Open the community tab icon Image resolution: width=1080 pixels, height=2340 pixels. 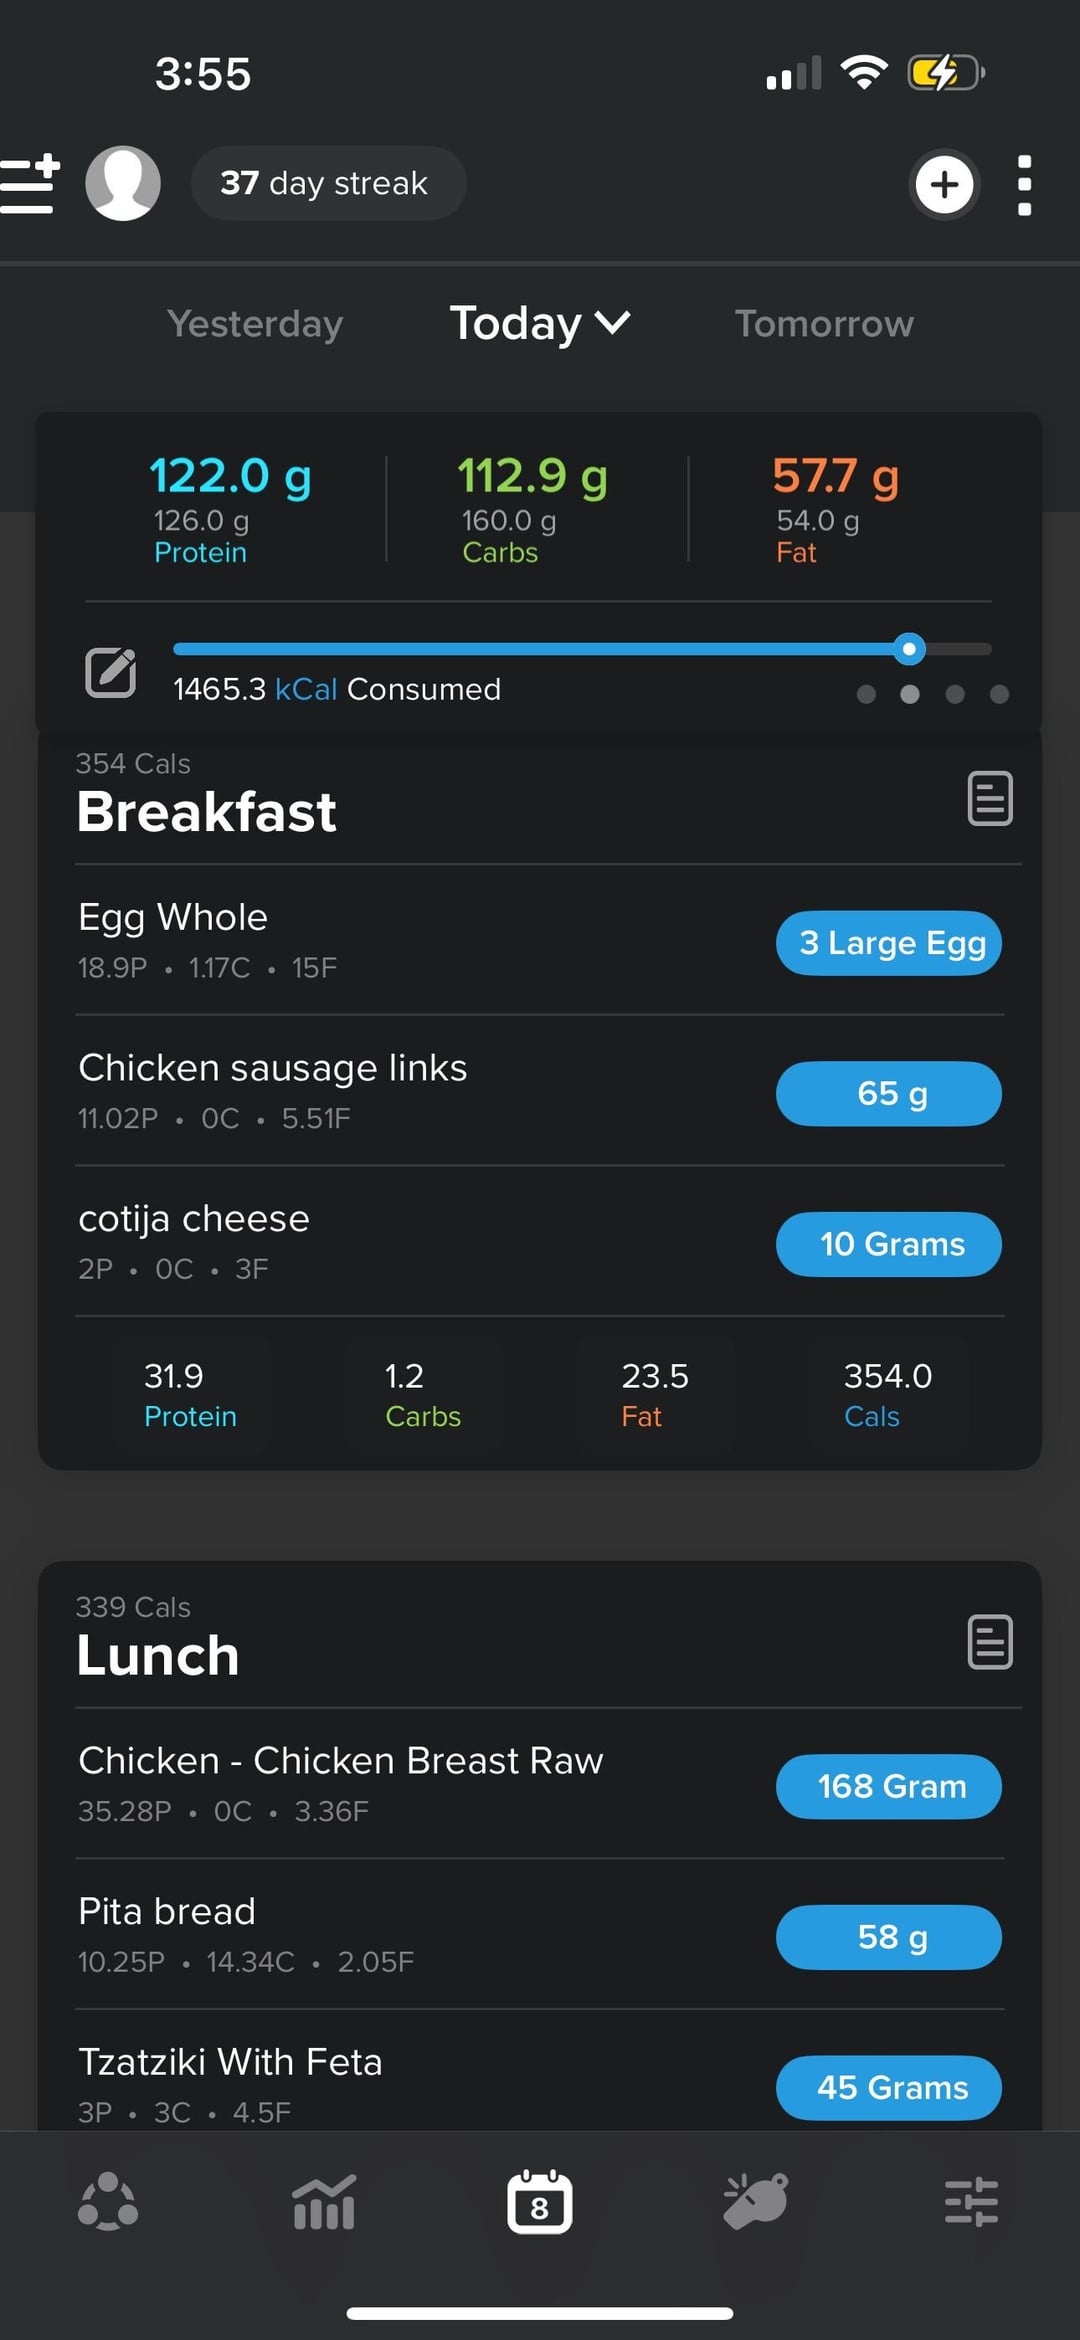pyautogui.click(x=108, y=2202)
